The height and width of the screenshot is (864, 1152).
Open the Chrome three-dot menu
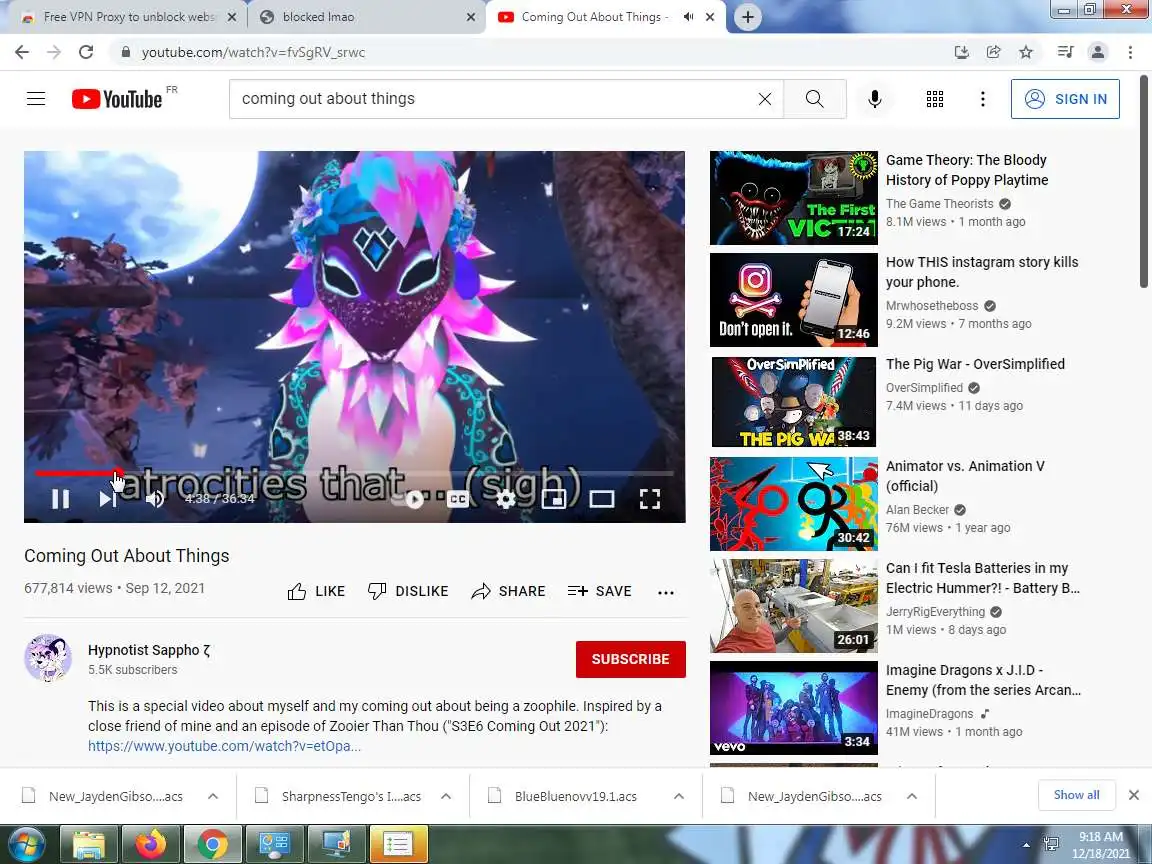tap(1130, 52)
